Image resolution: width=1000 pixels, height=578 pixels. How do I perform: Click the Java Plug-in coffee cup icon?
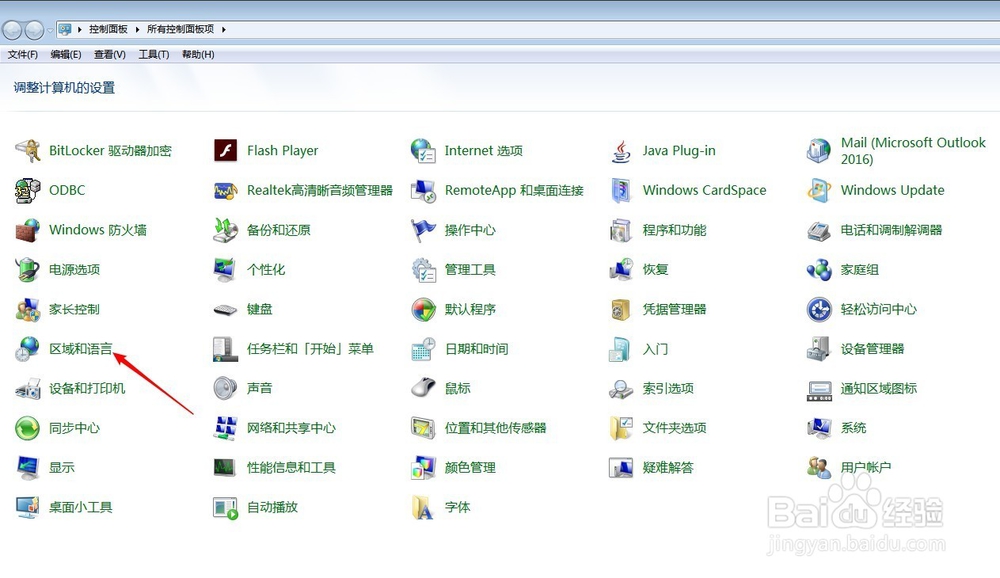[x=621, y=151]
